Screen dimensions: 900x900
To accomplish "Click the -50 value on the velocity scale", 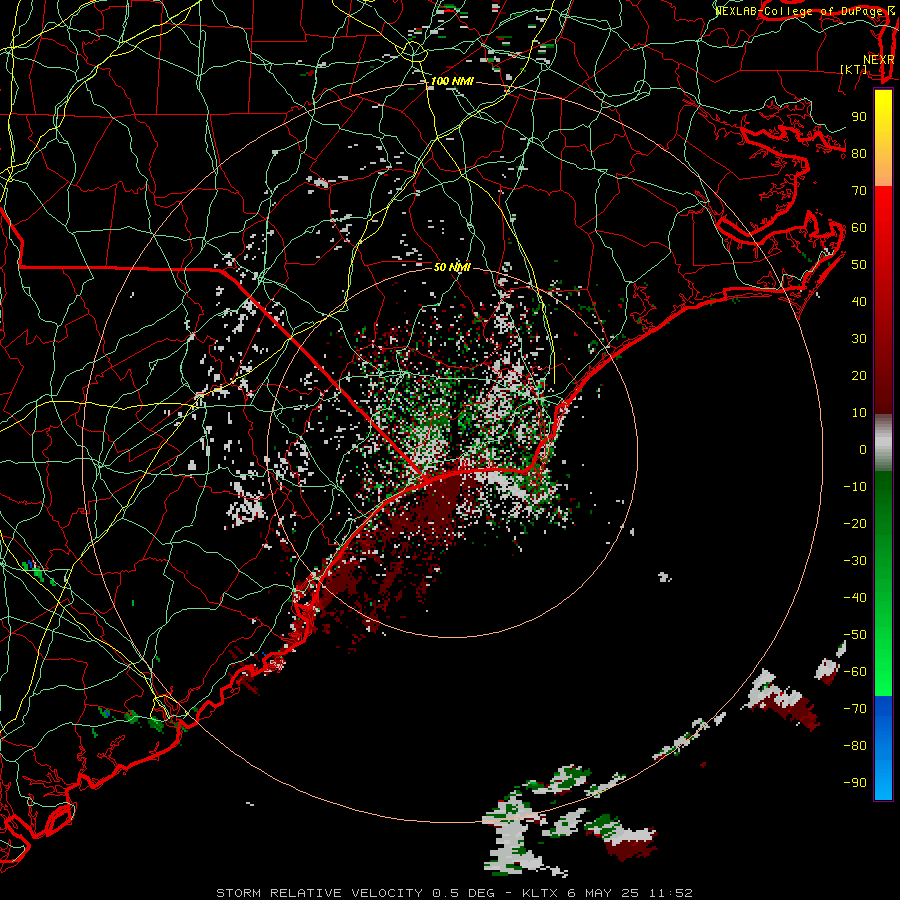I will point(855,635).
